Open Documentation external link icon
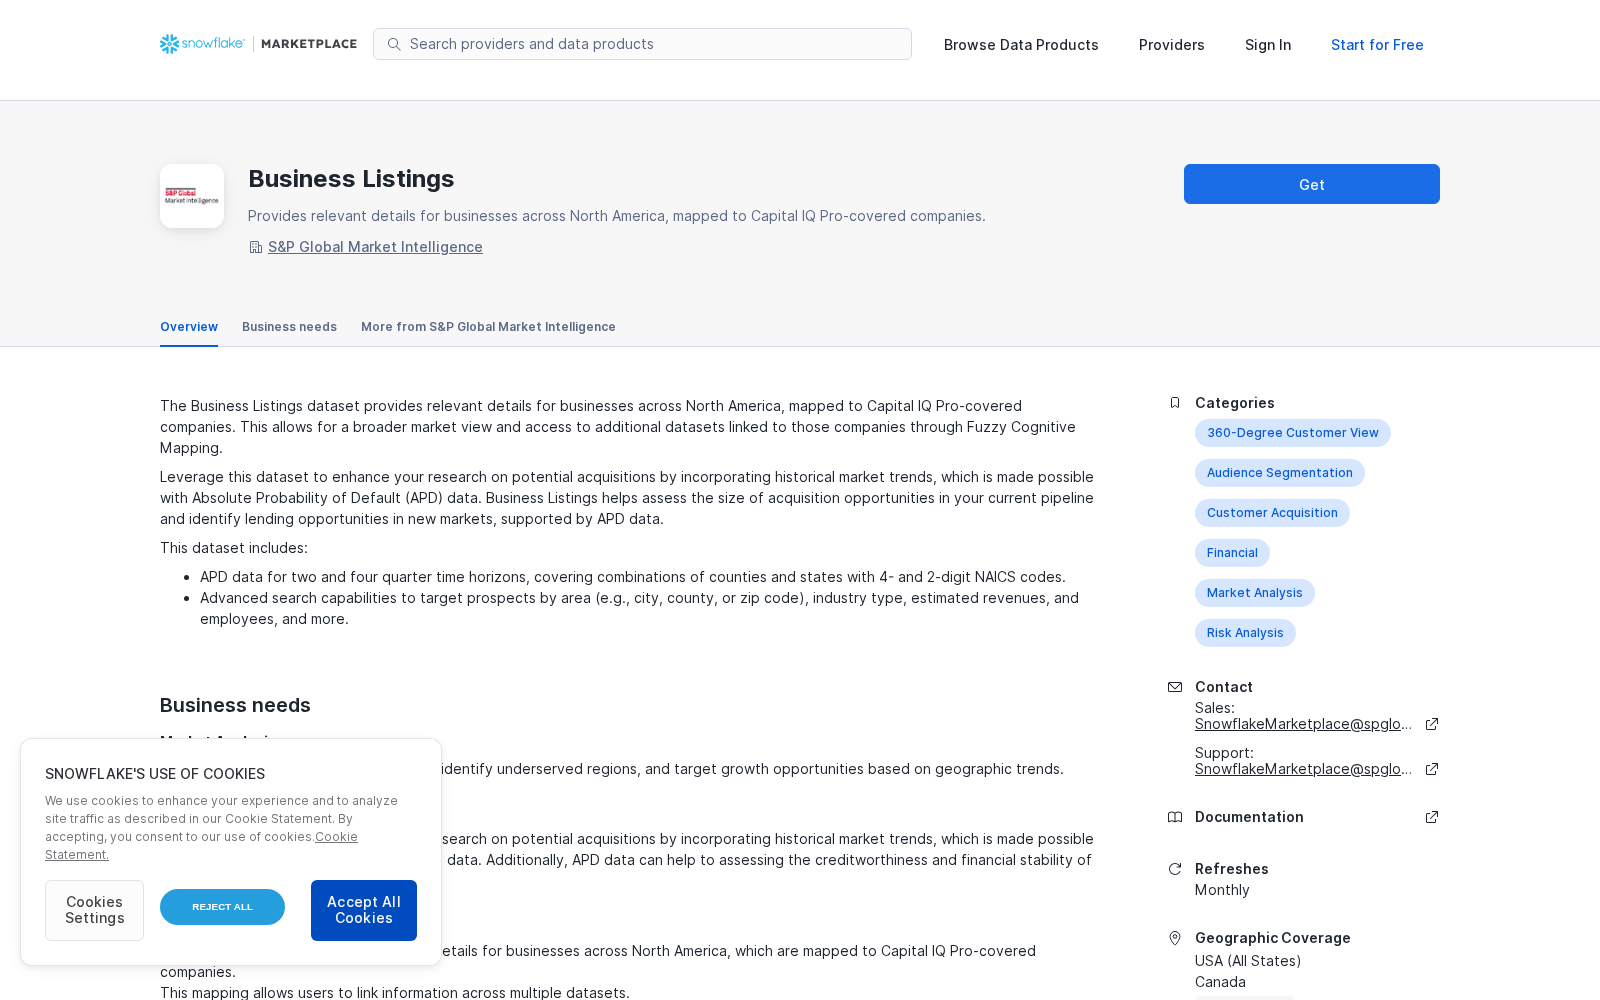 (1432, 817)
